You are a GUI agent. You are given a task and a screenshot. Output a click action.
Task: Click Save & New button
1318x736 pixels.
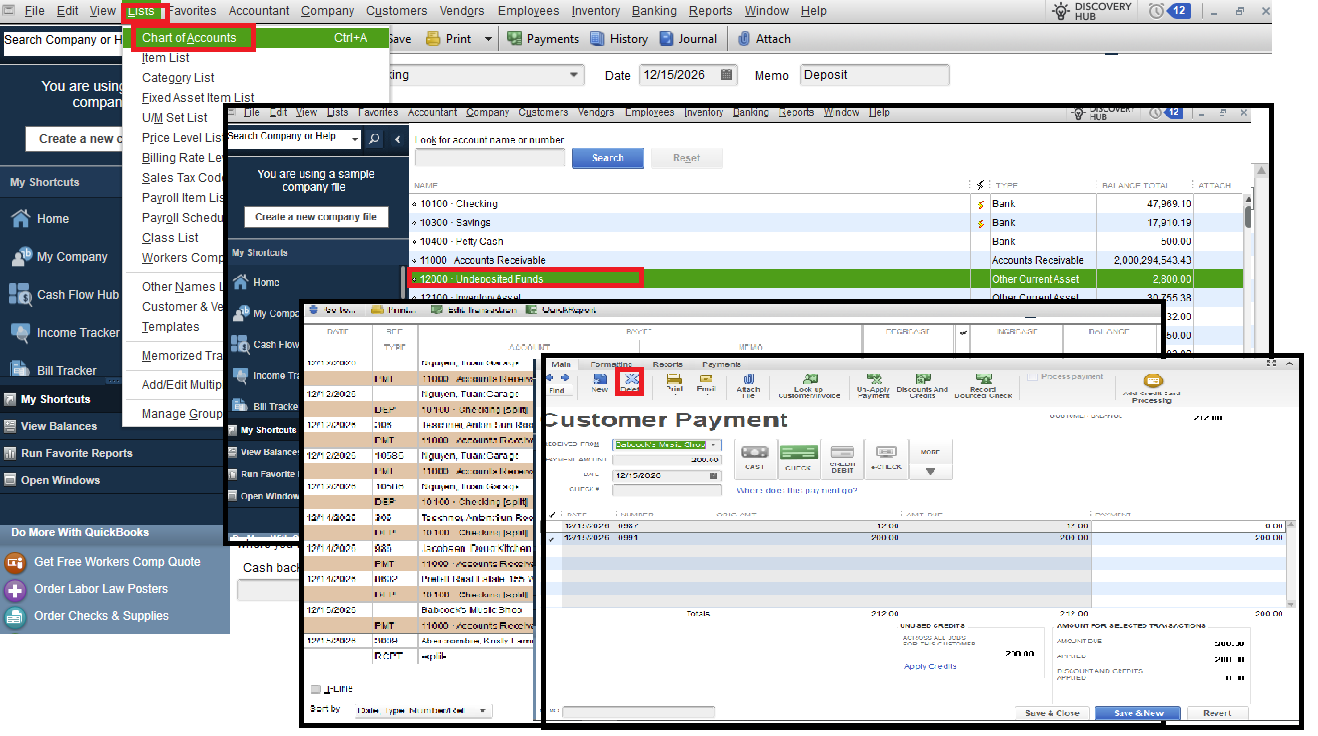coord(1137,712)
